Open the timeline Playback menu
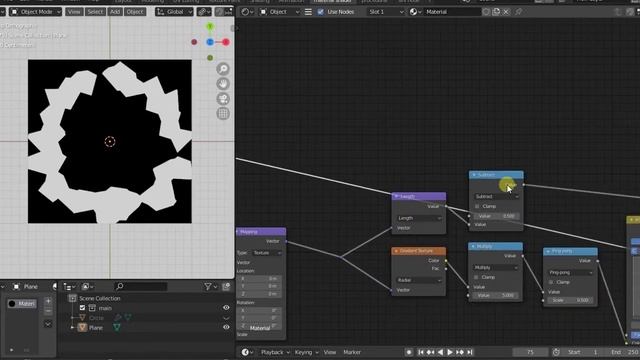 (x=275, y=352)
